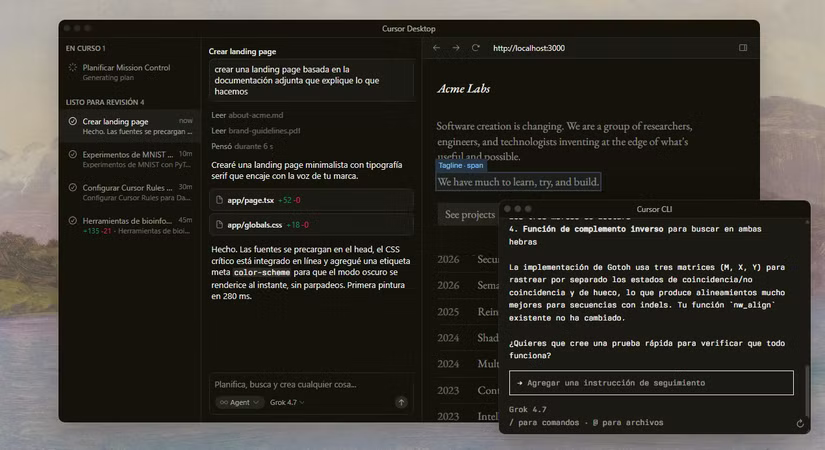Viewport: 825px width, 450px height.
Task: Click the crear una landing page prompt bubble
Action: pos(311,80)
